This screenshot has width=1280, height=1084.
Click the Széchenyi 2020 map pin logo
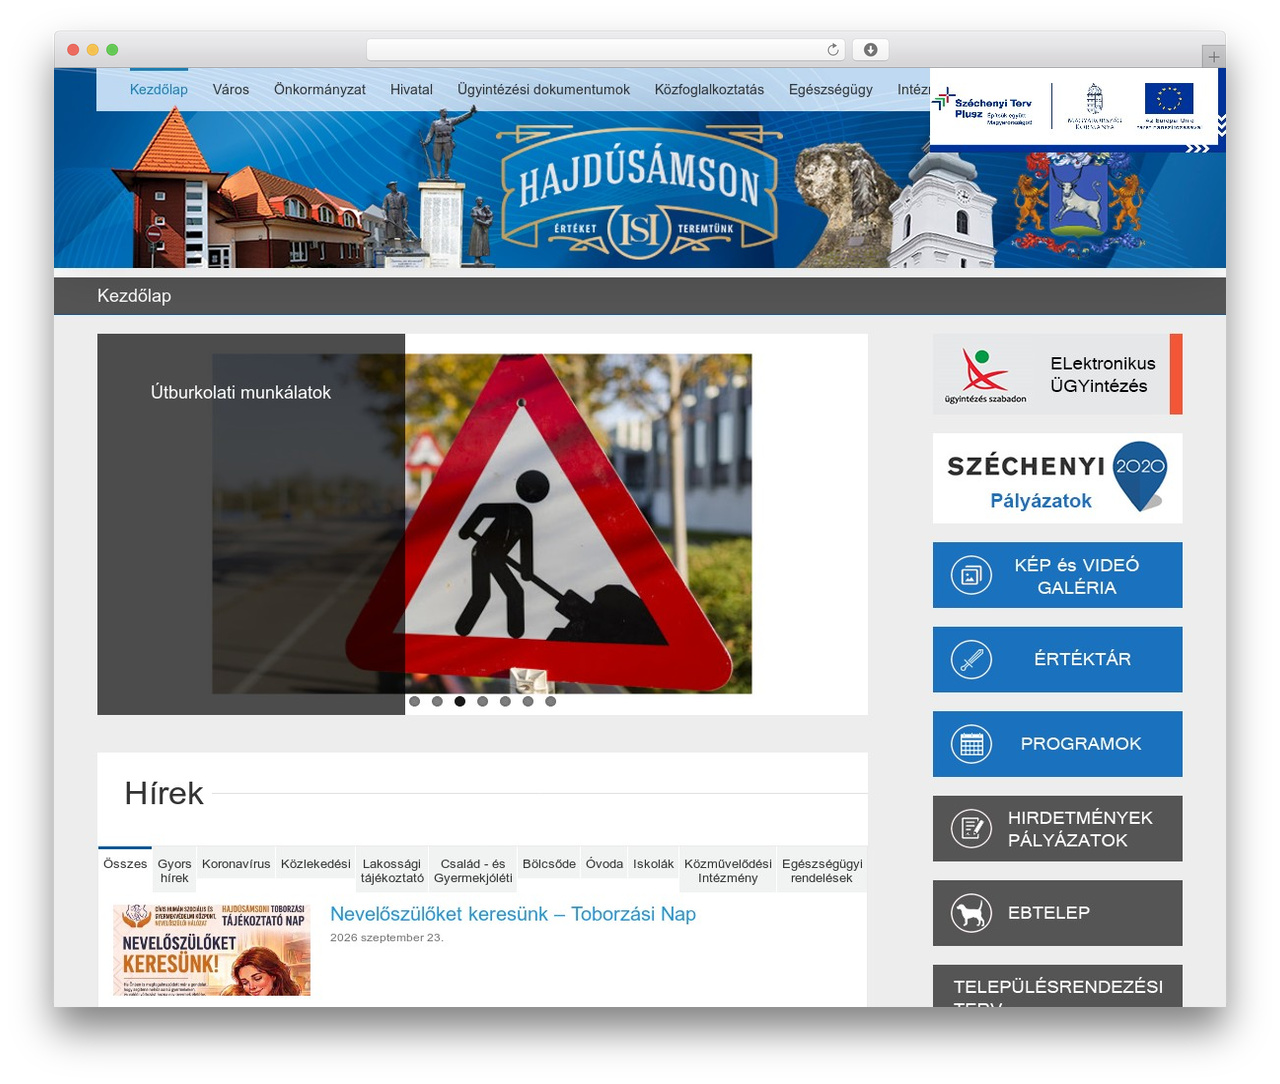(x=1140, y=477)
